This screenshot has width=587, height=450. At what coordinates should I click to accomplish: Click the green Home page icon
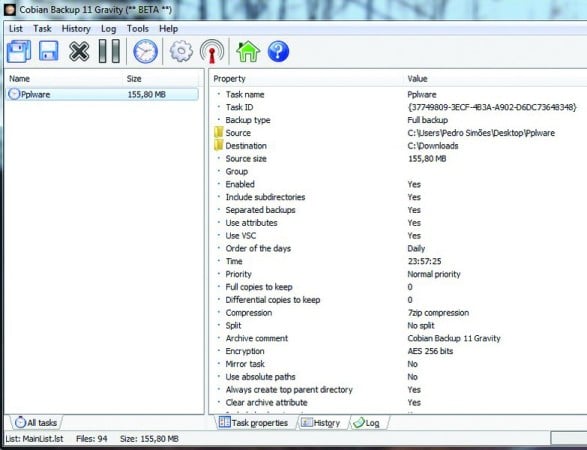(248, 51)
